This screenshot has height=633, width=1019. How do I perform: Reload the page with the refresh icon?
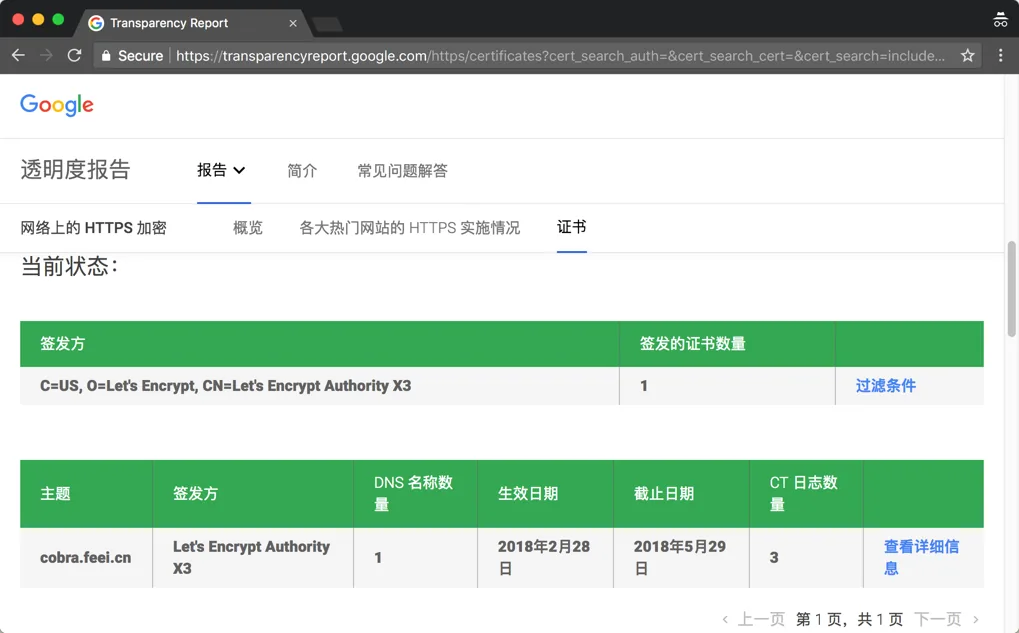pos(74,56)
